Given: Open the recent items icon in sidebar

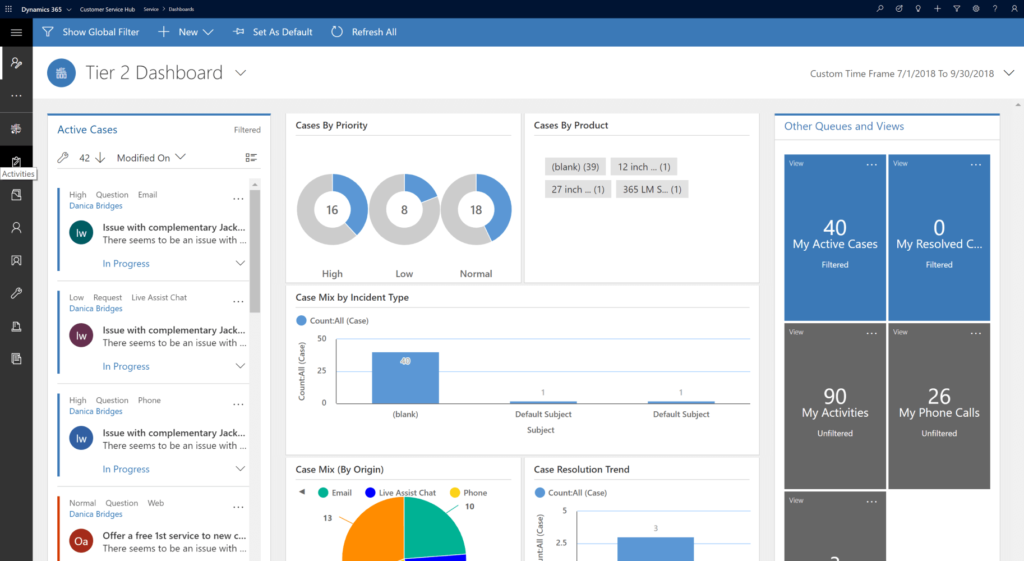Looking at the screenshot, I should (16, 63).
